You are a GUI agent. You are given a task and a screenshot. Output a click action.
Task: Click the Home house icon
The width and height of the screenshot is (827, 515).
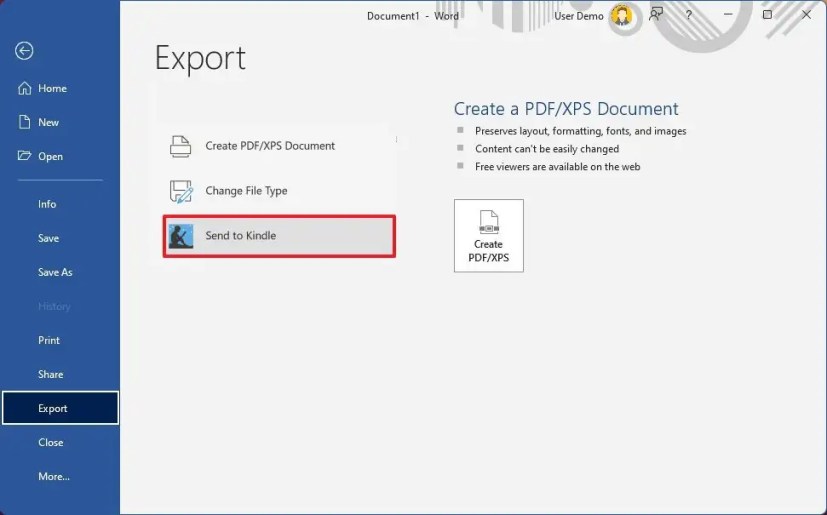[x=24, y=88]
